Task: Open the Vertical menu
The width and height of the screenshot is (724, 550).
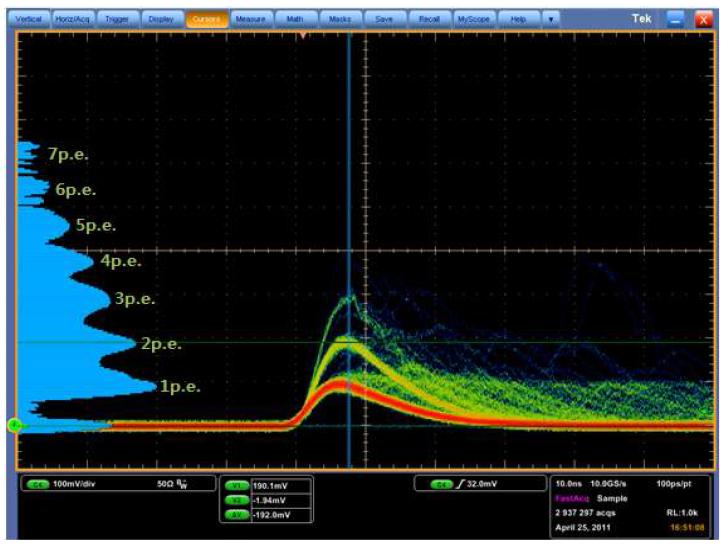Action: coord(29,19)
